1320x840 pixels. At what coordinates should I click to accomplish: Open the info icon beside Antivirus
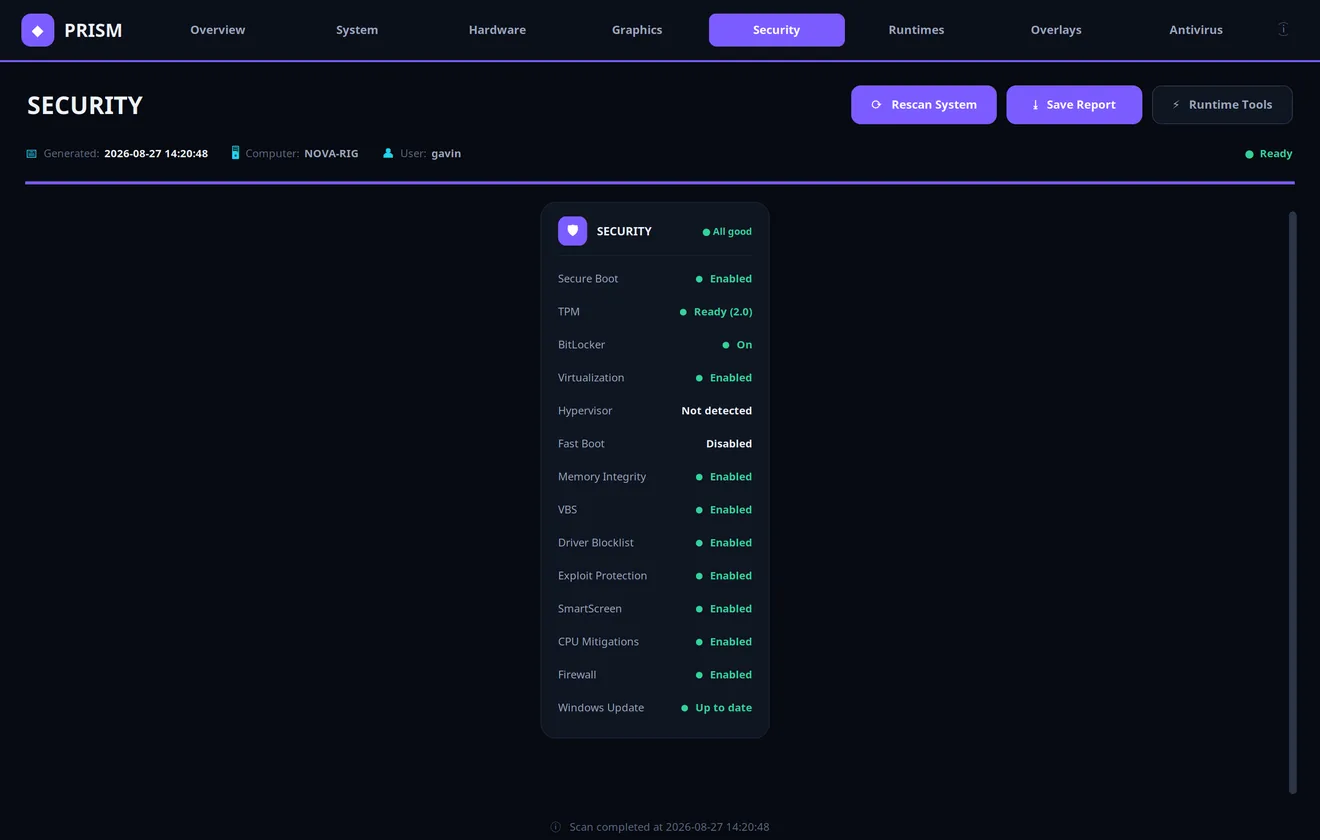point(1283,30)
